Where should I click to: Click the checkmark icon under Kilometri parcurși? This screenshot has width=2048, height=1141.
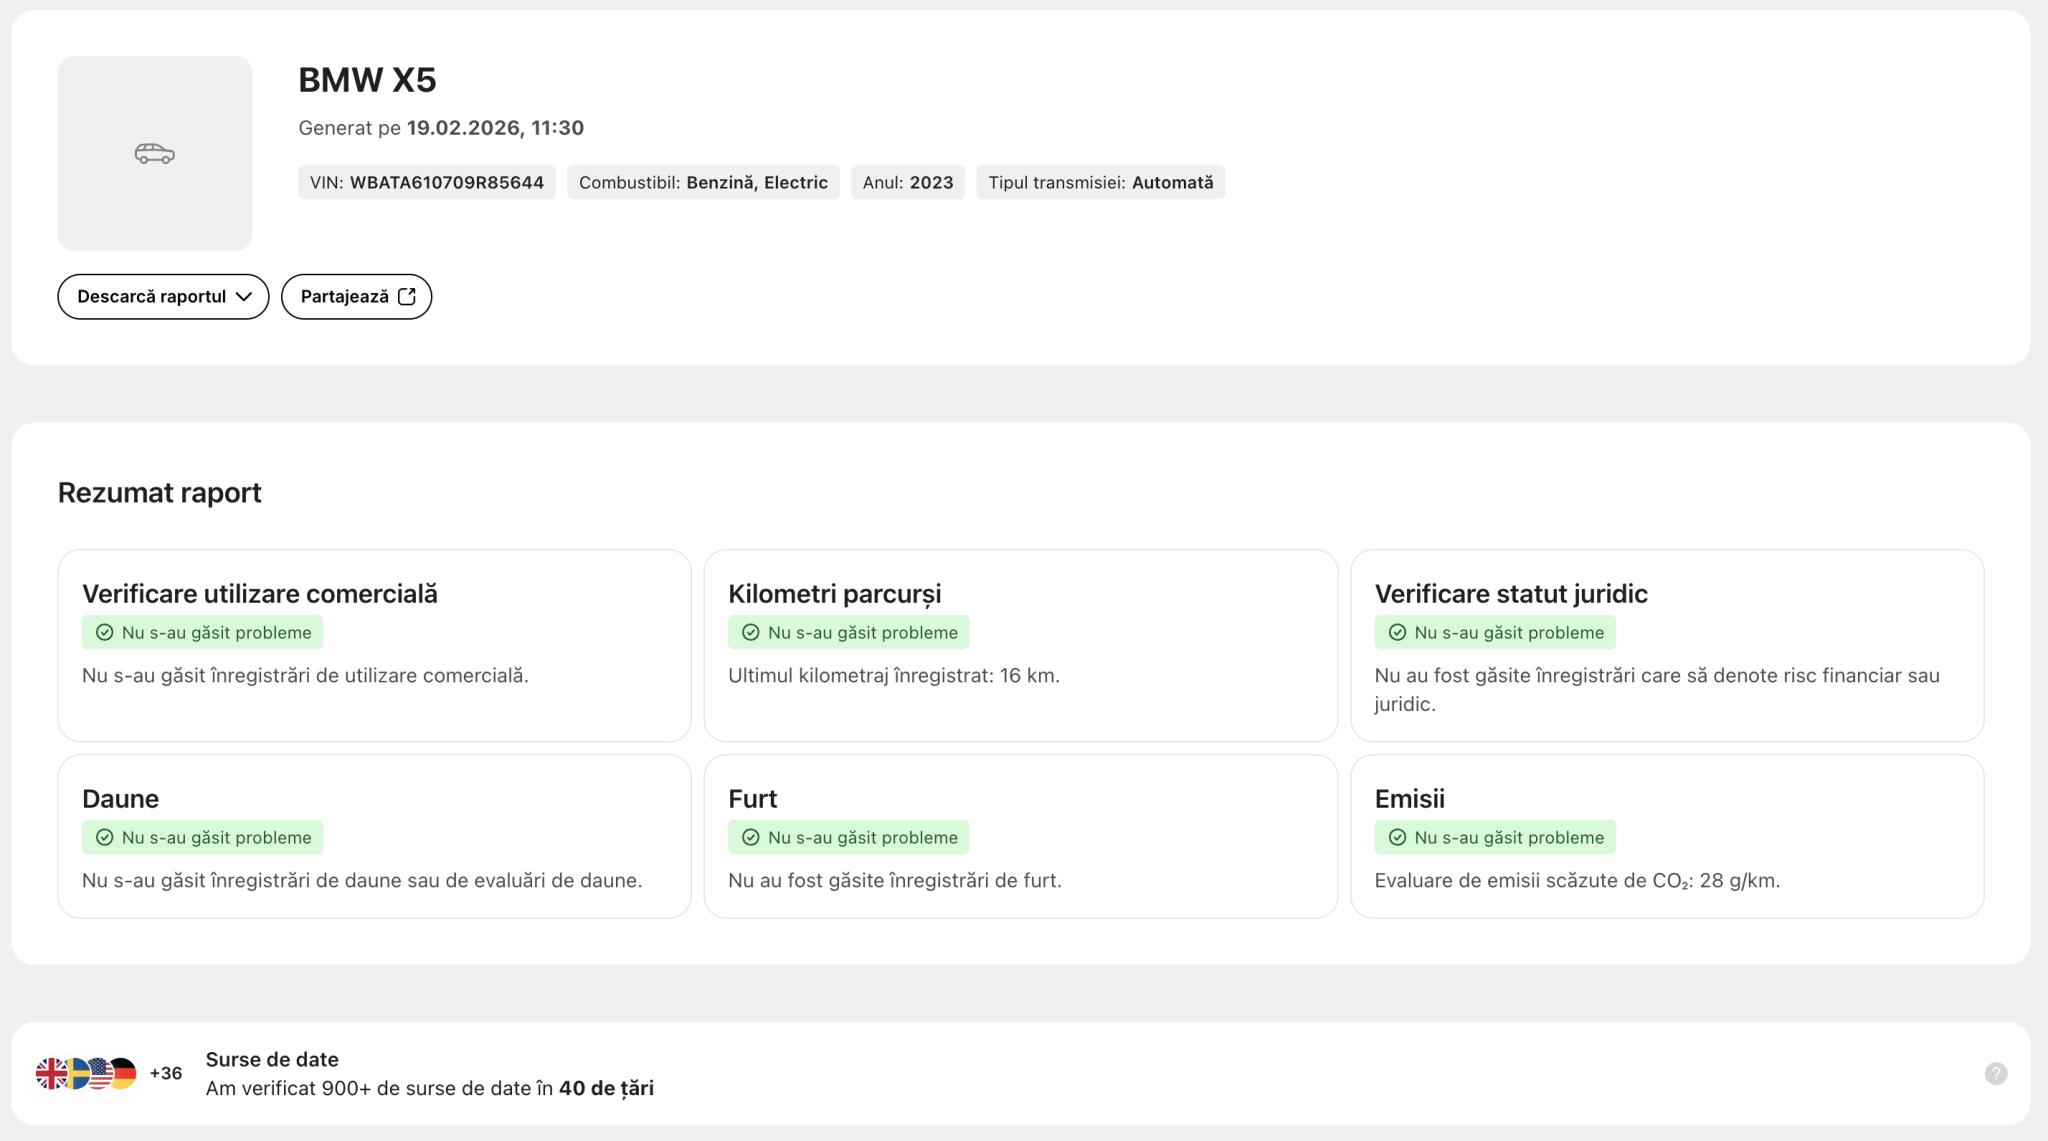click(751, 633)
